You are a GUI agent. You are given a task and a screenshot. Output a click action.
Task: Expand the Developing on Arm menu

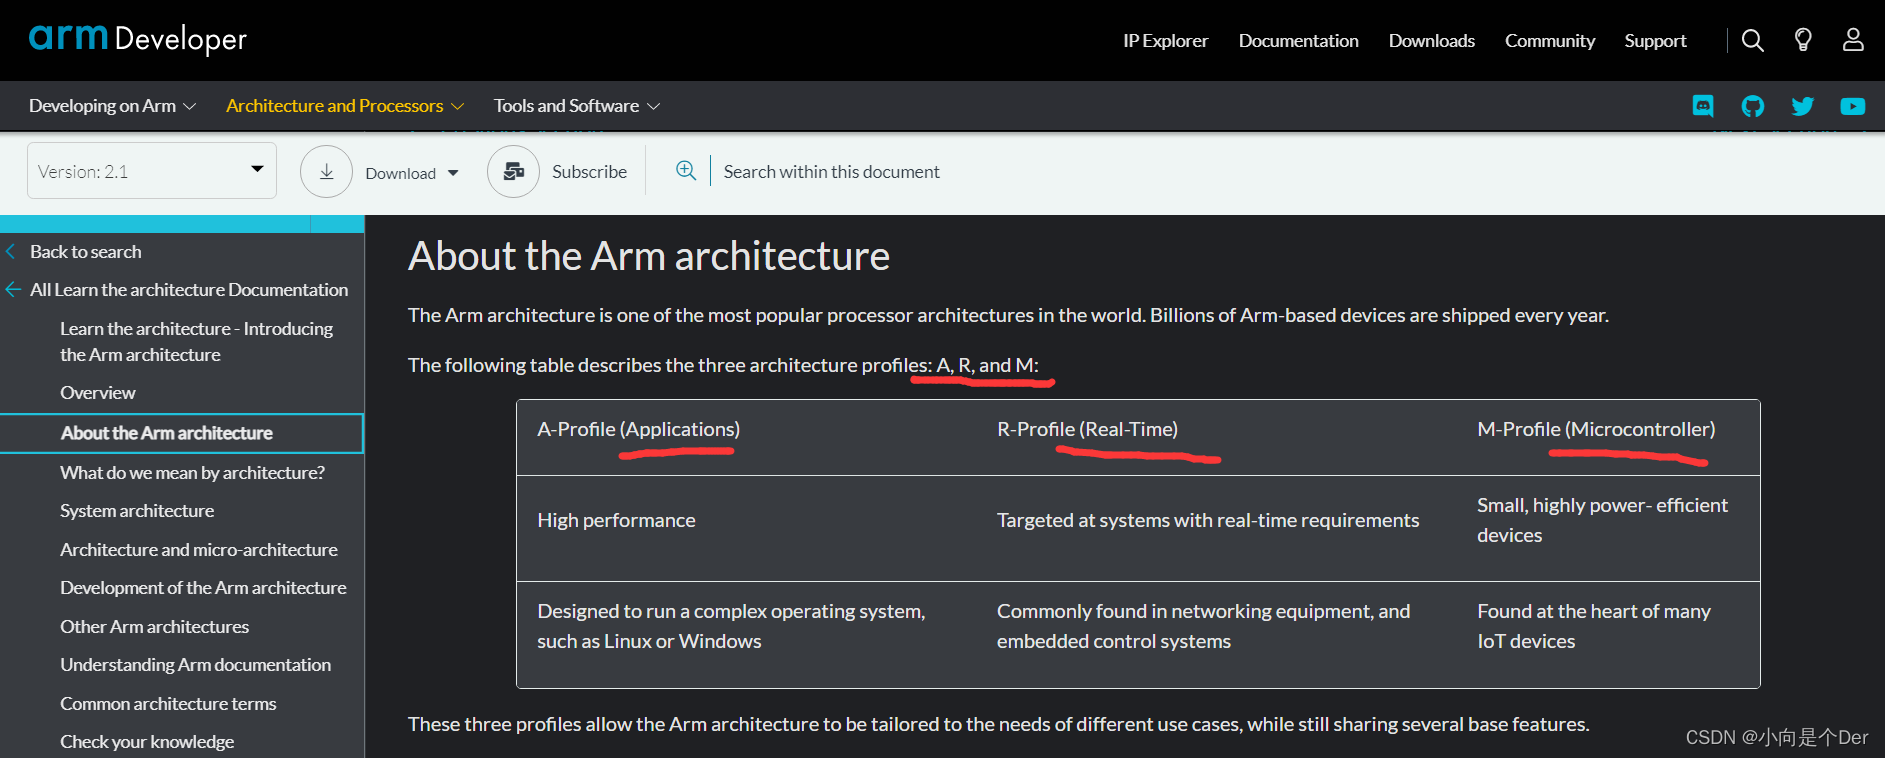click(x=112, y=106)
